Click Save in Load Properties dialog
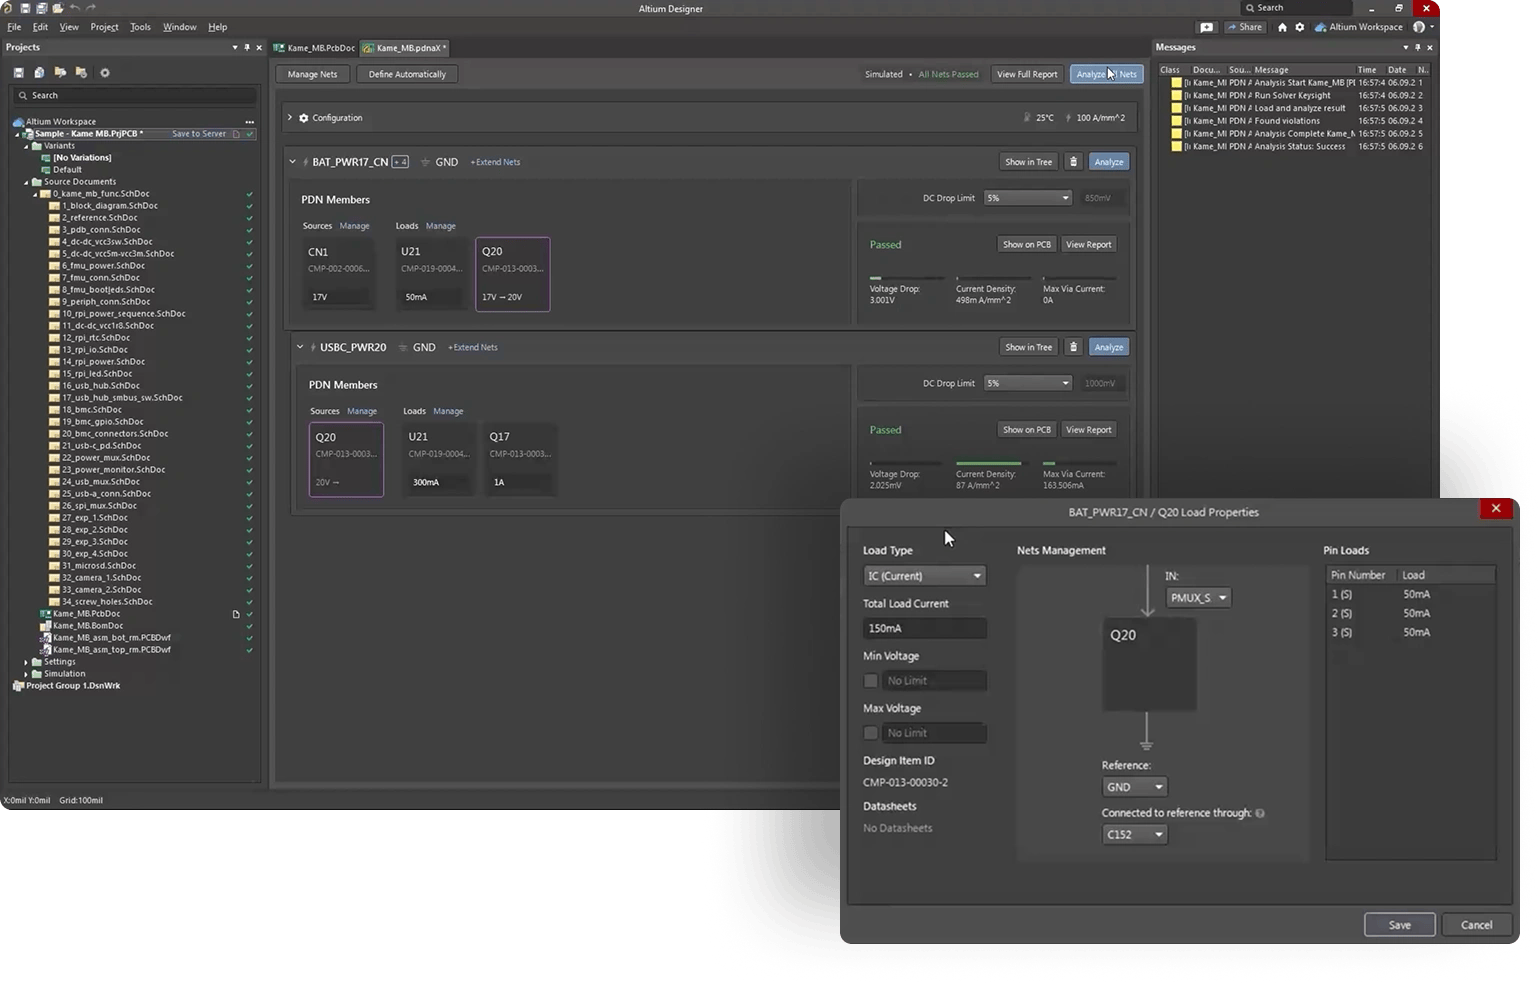The height and width of the screenshot is (984, 1540). pyautogui.click(x=1399, y=925)
